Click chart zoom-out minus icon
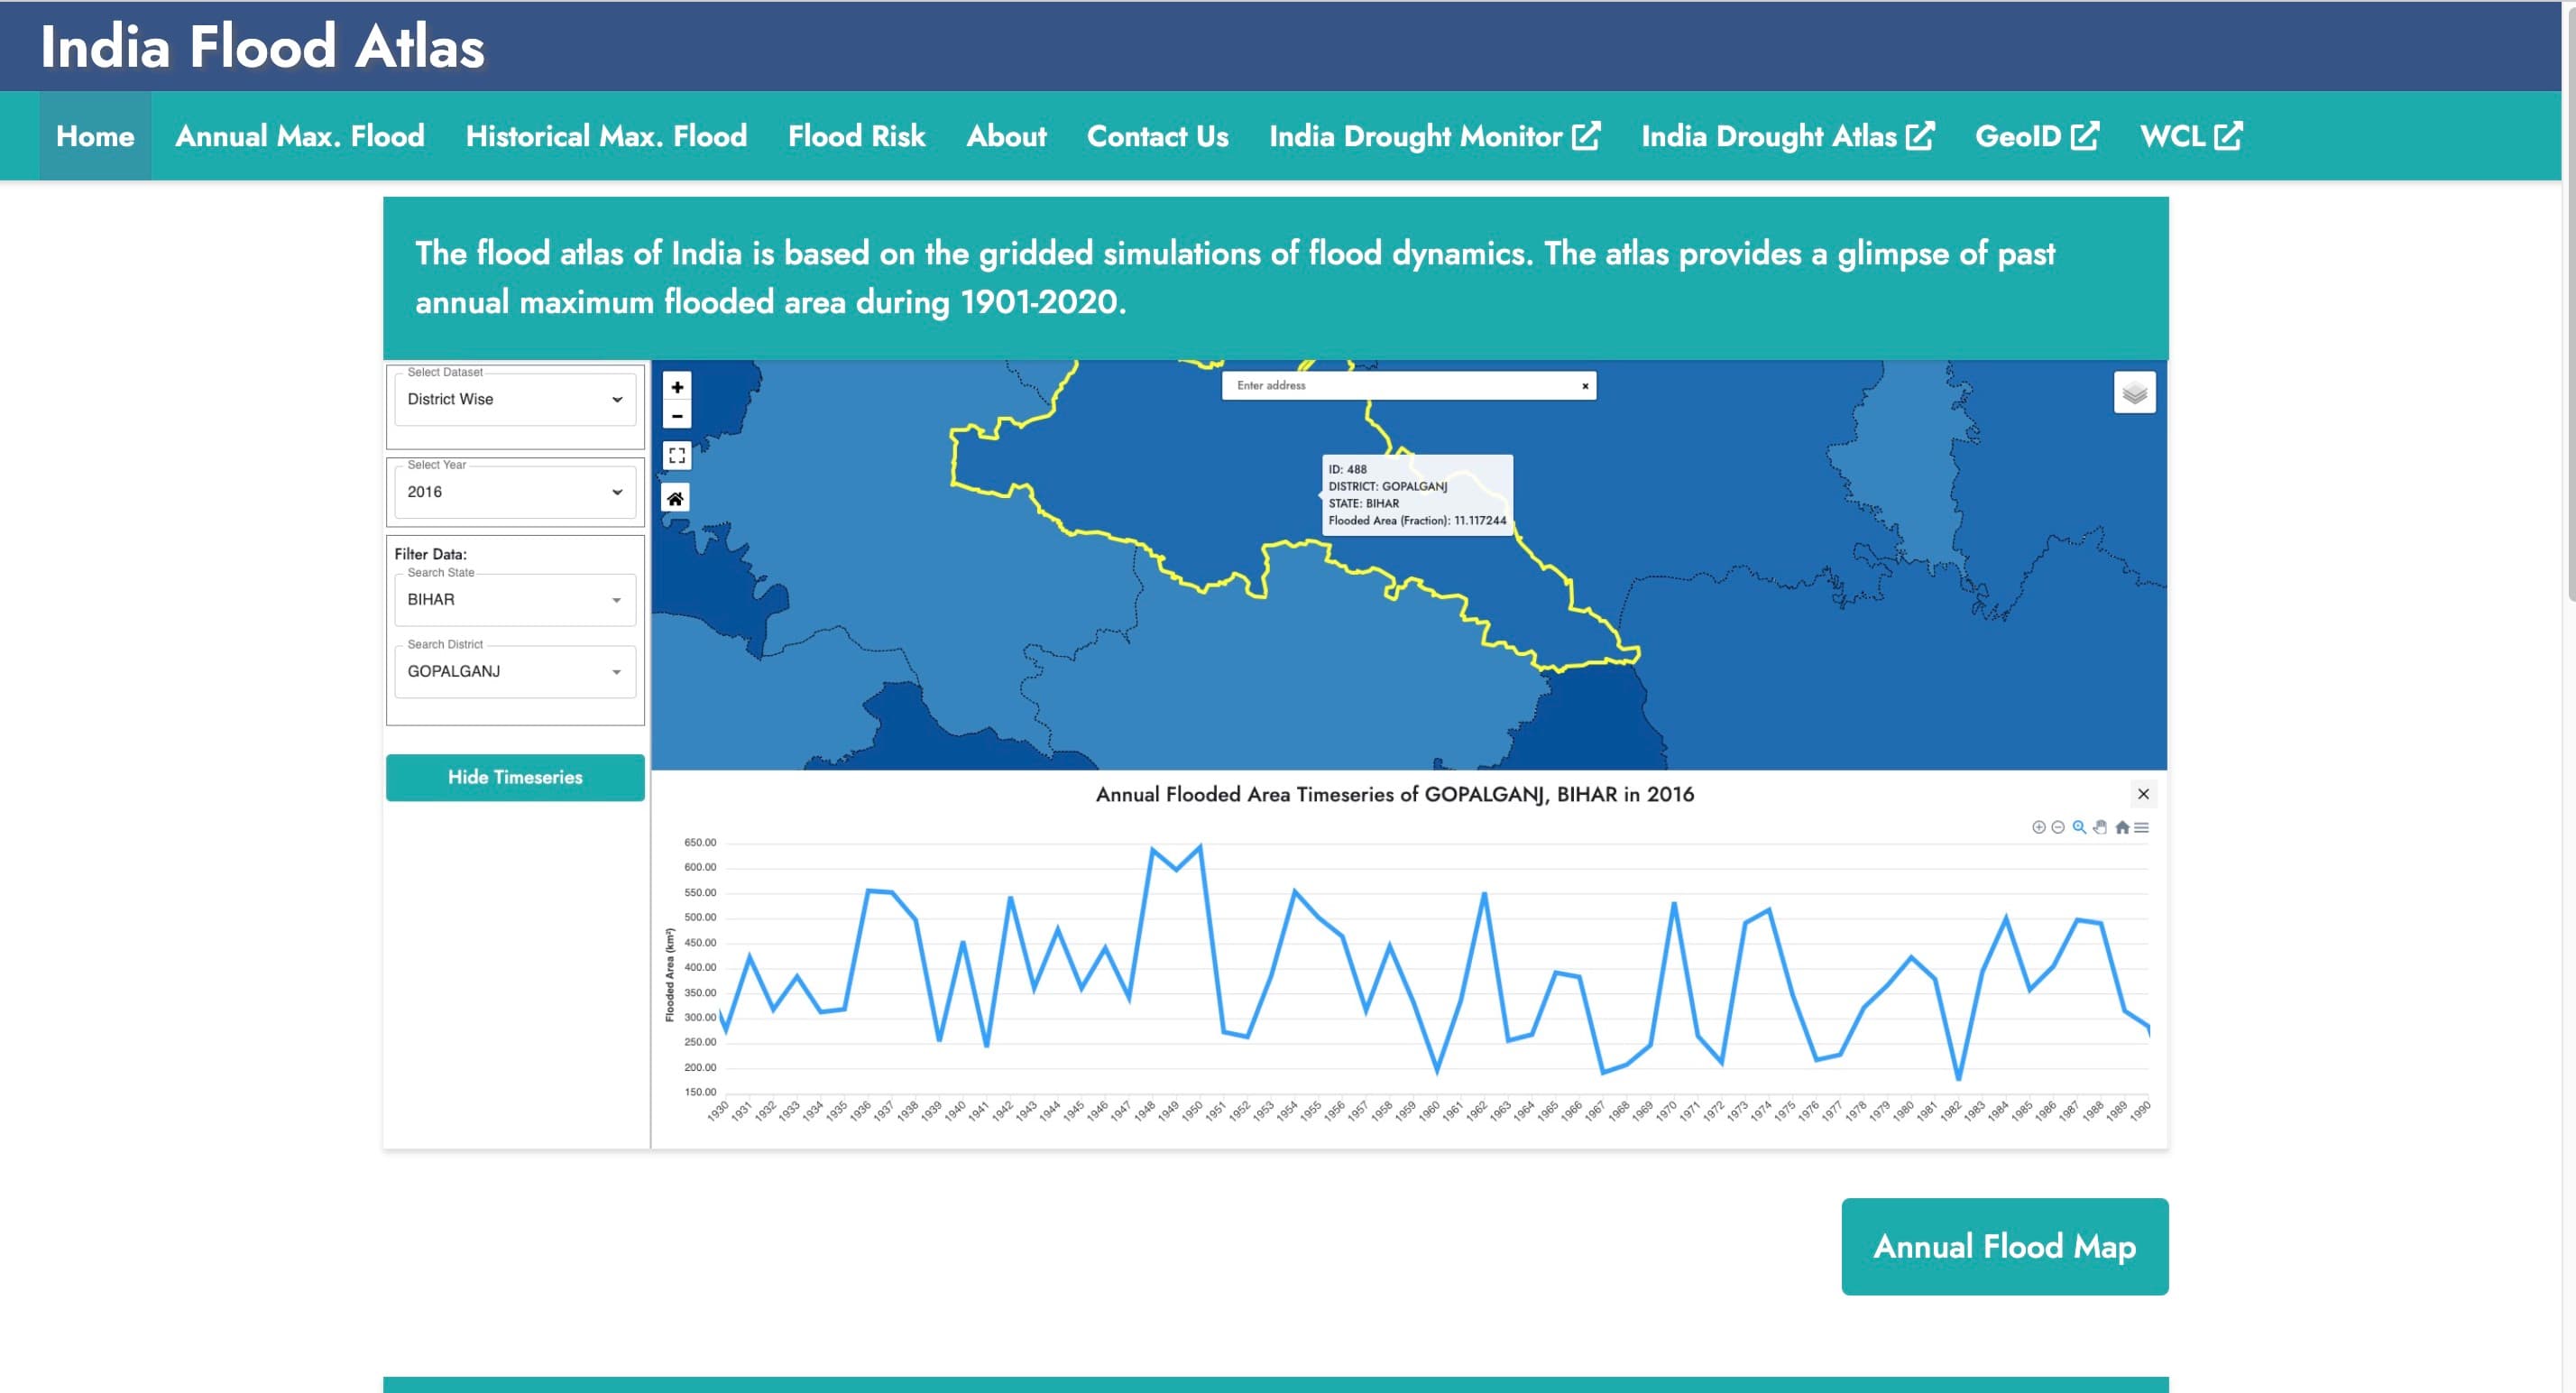Screen dimensions: 2576x1393 [2058, 827]
